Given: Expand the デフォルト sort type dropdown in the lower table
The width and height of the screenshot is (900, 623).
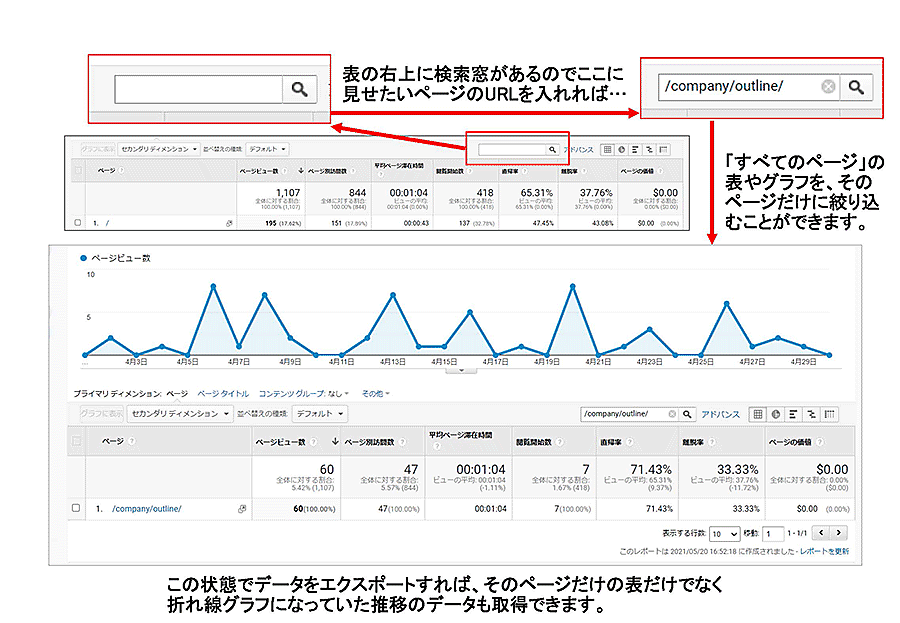Looking at the screenshot, I should tap(320, 413).
